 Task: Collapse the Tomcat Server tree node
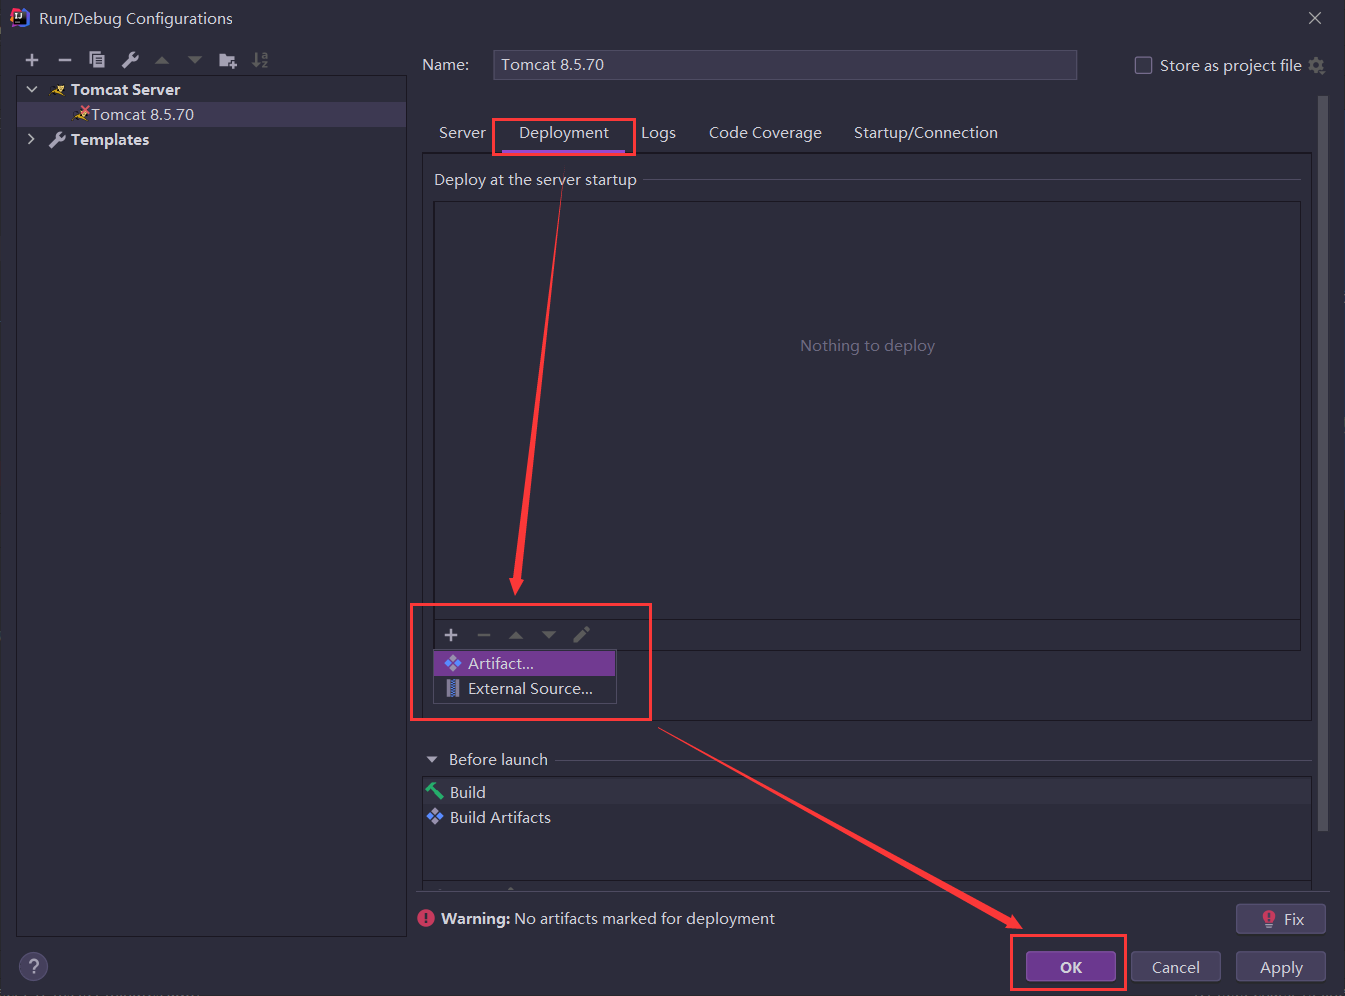(x=32, y=90)
